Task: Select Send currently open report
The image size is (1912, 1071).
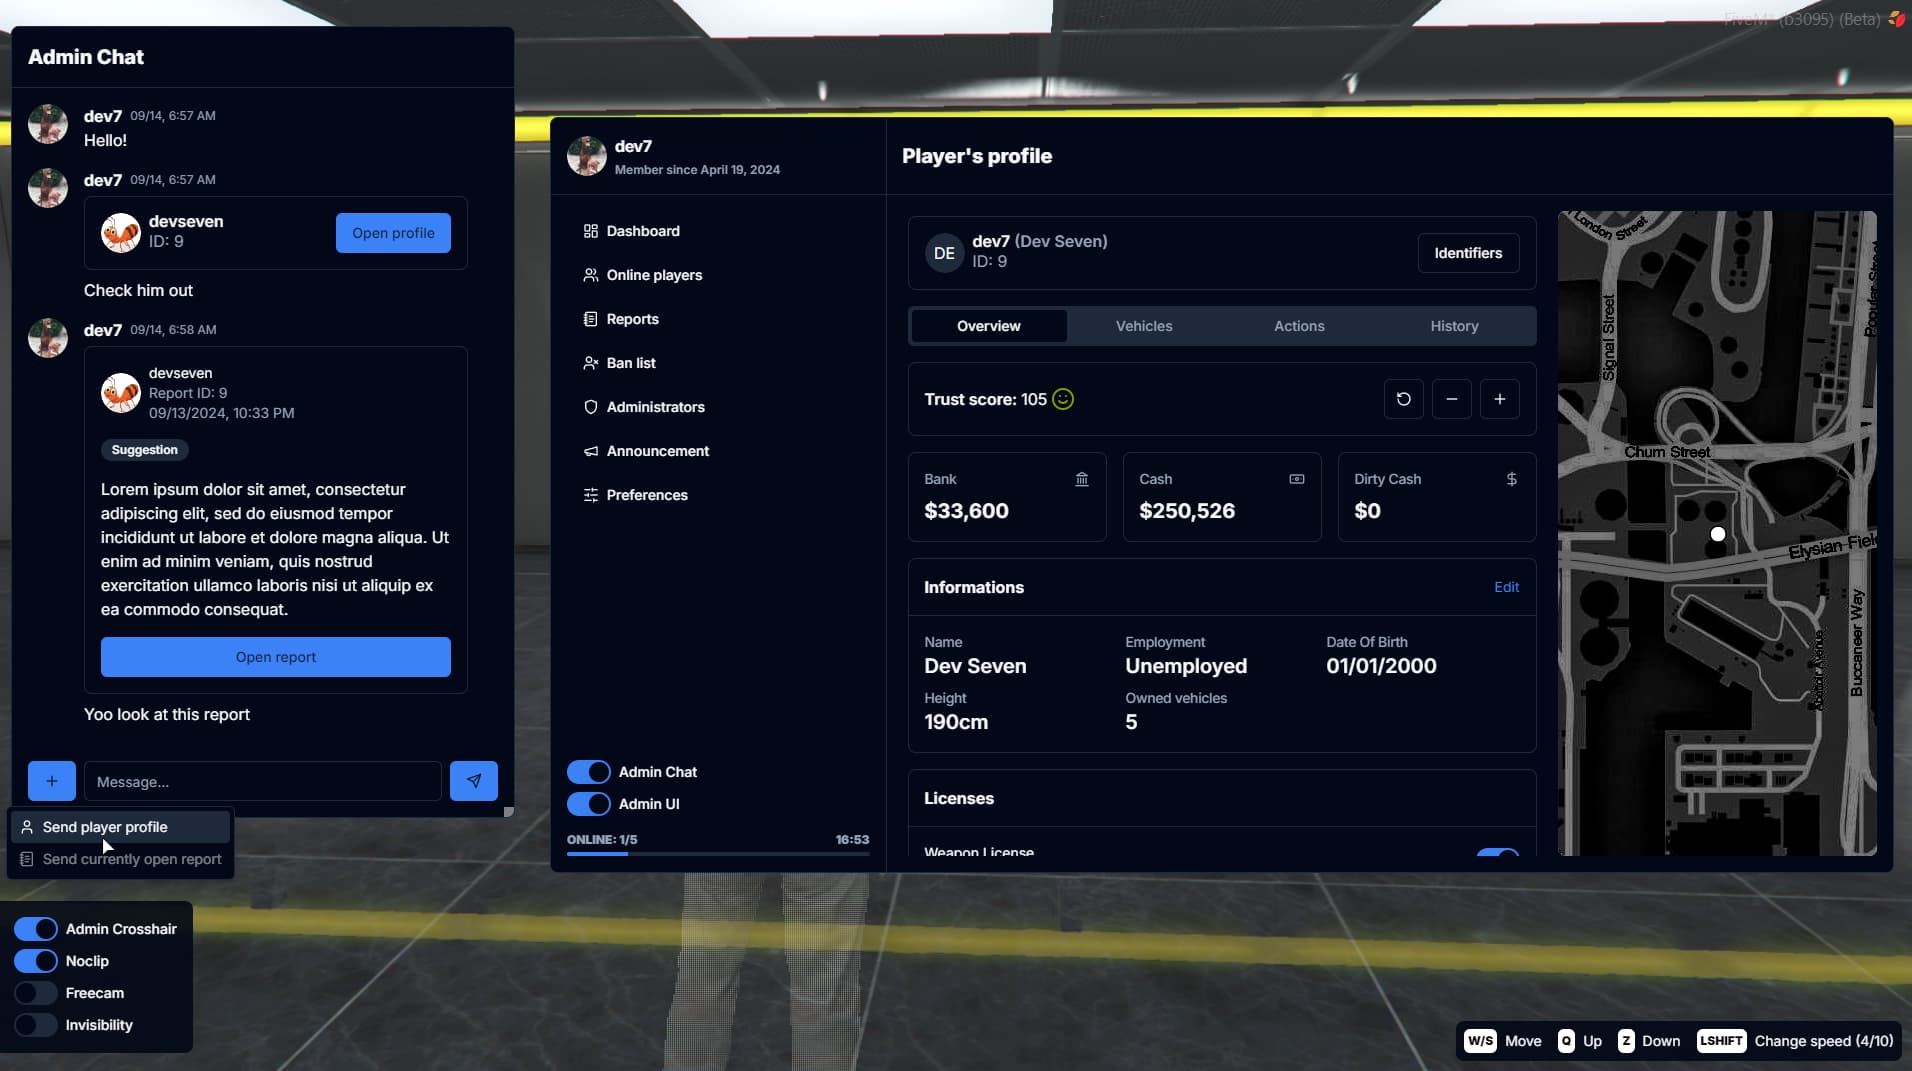Action: point(130,859)
